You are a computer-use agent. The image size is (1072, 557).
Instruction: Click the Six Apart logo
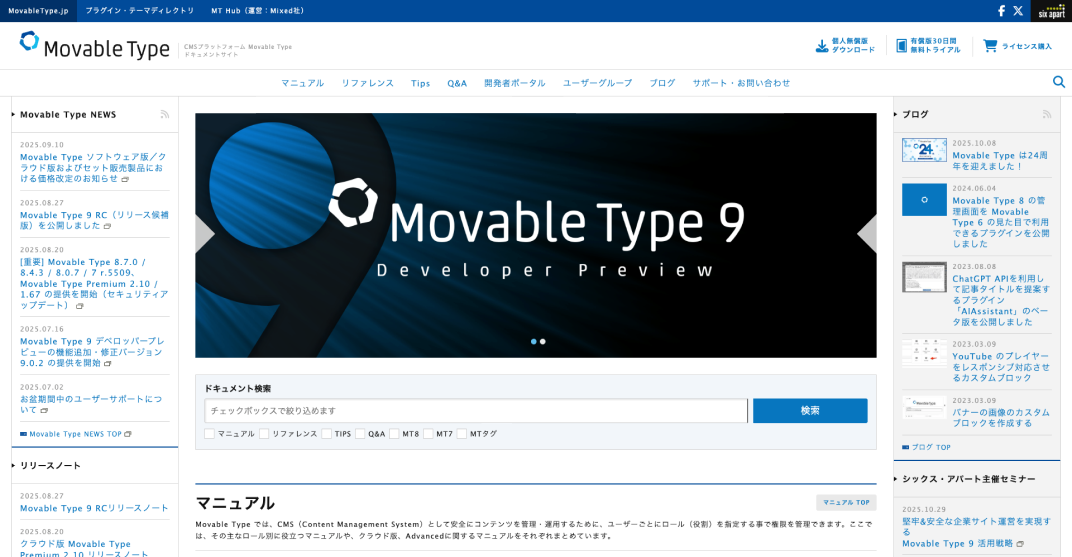[1051, 11]
